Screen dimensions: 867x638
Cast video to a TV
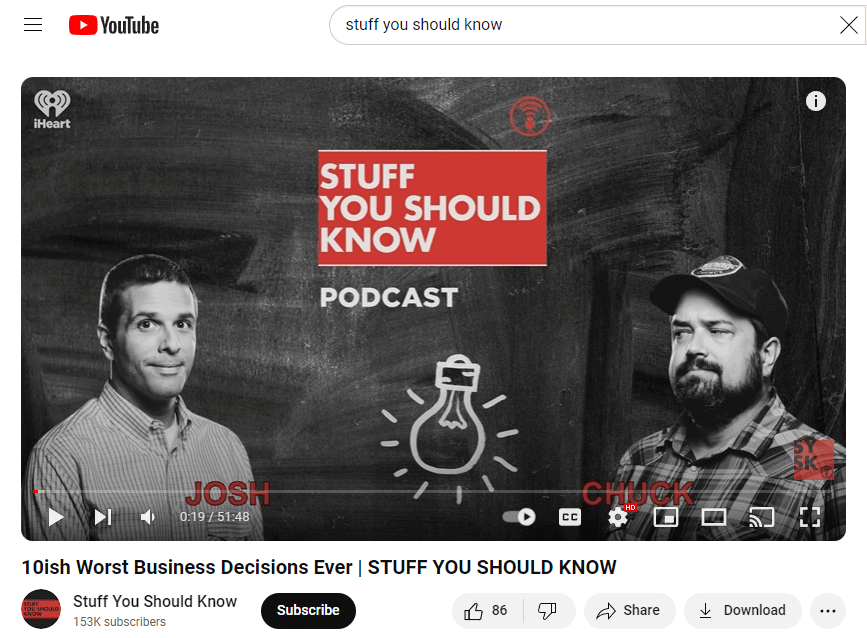click(x=761, y=517)
